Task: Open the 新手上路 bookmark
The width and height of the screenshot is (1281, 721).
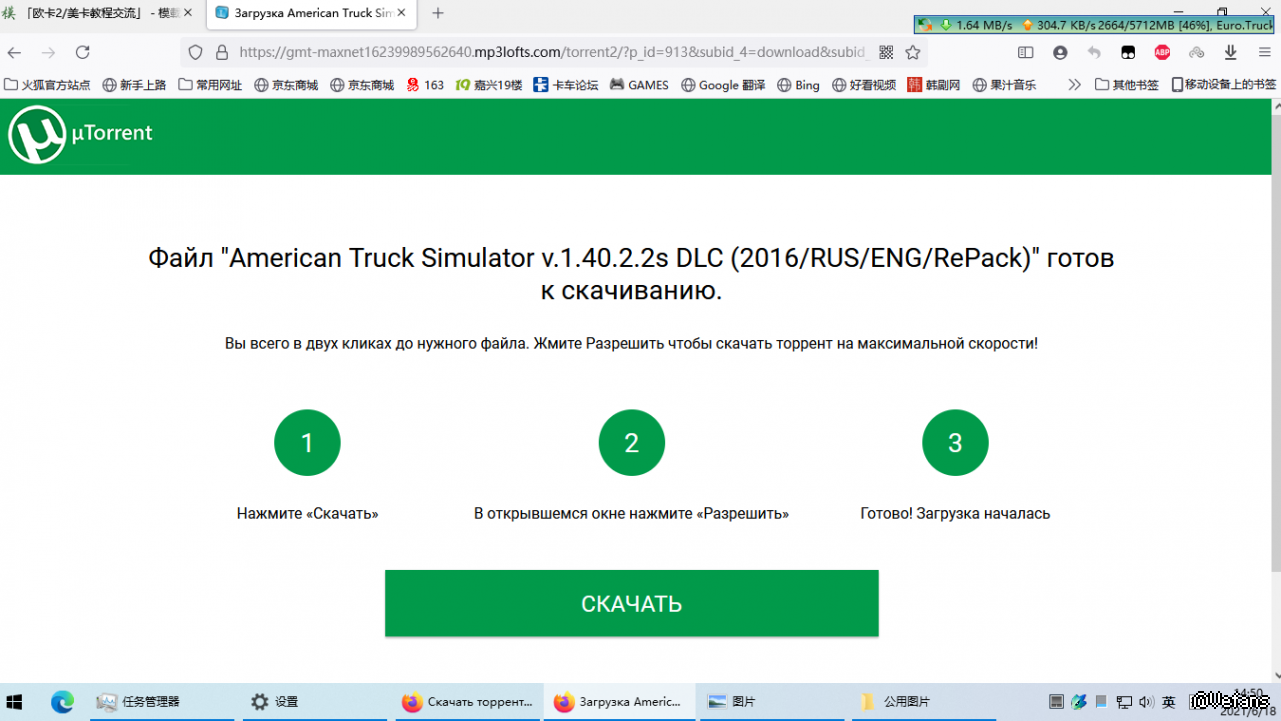Action: [135, 85]
